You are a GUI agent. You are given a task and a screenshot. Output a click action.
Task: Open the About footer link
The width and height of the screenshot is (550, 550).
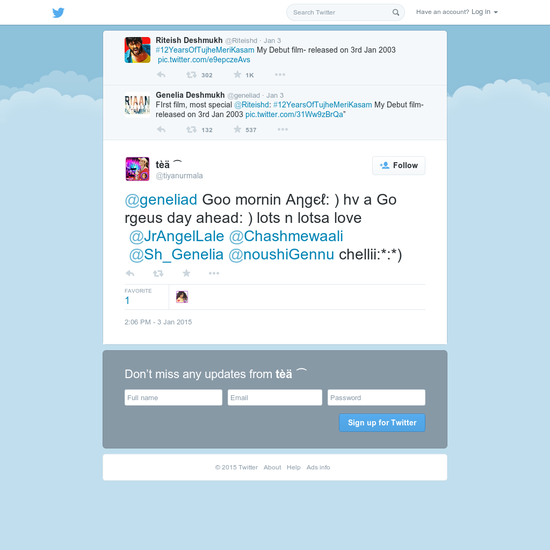pos(272,467)
